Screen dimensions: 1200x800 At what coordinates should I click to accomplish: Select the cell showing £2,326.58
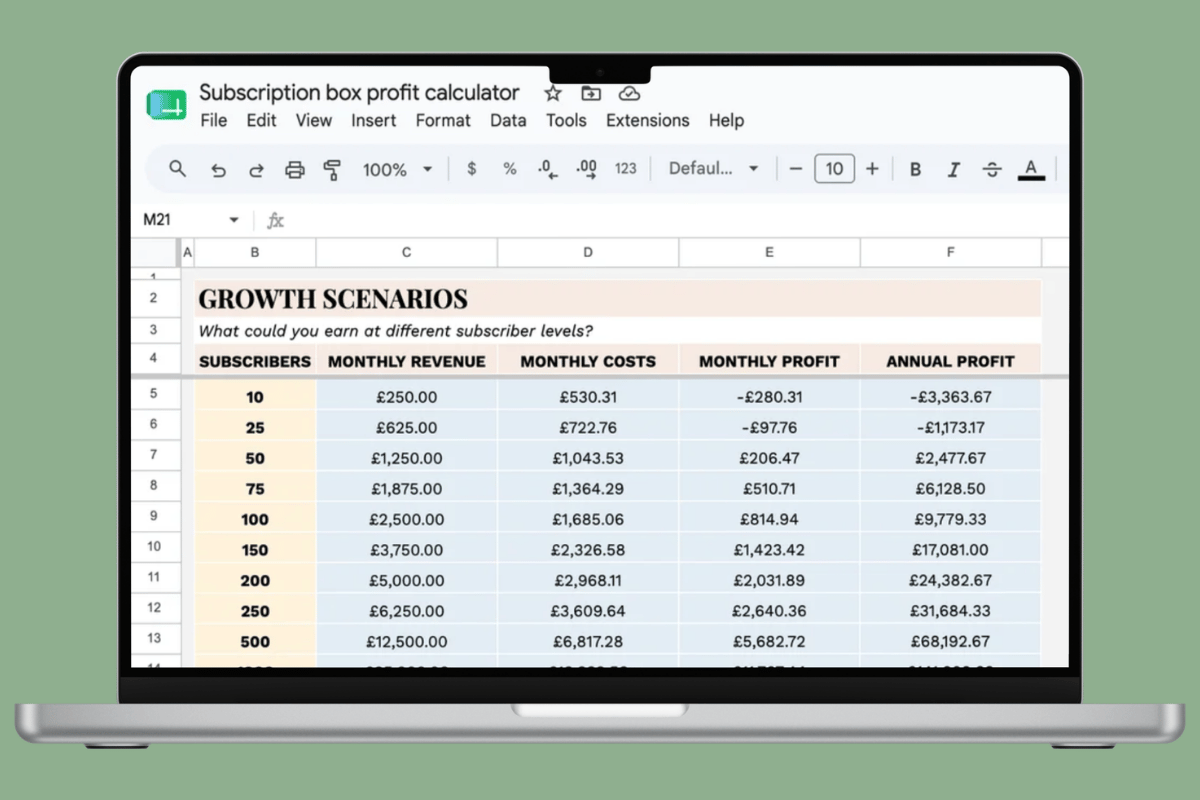tap(587, 550)
